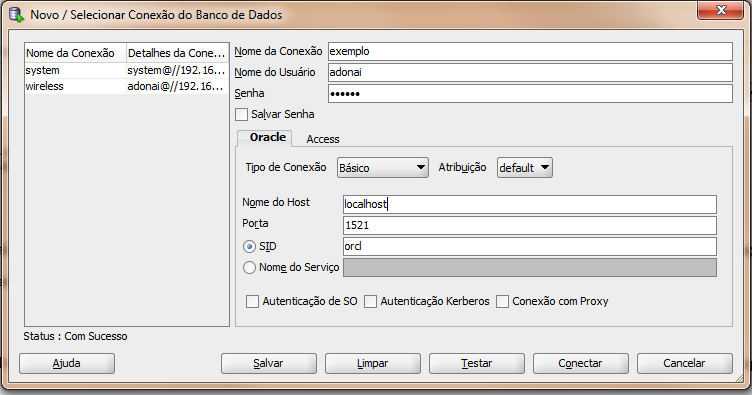Click the Nome do Host input field
Screen dimensions: 752x395
tap(530, 204)
